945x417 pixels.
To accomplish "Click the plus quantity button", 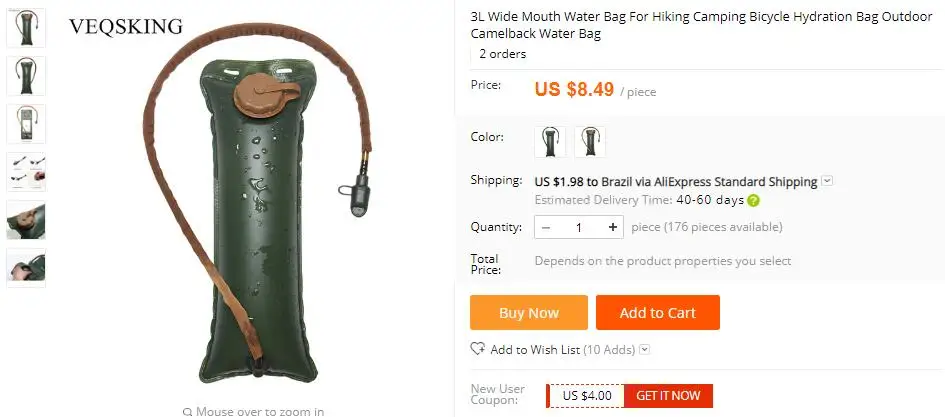I will pos(613,227).
